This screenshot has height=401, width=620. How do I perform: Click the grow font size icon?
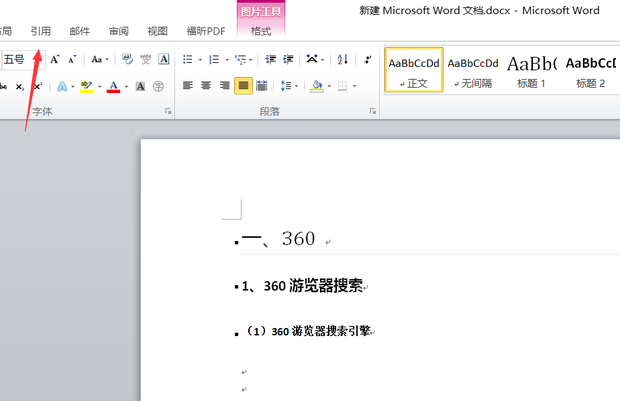pyautogui.click(x=54, y=60)
